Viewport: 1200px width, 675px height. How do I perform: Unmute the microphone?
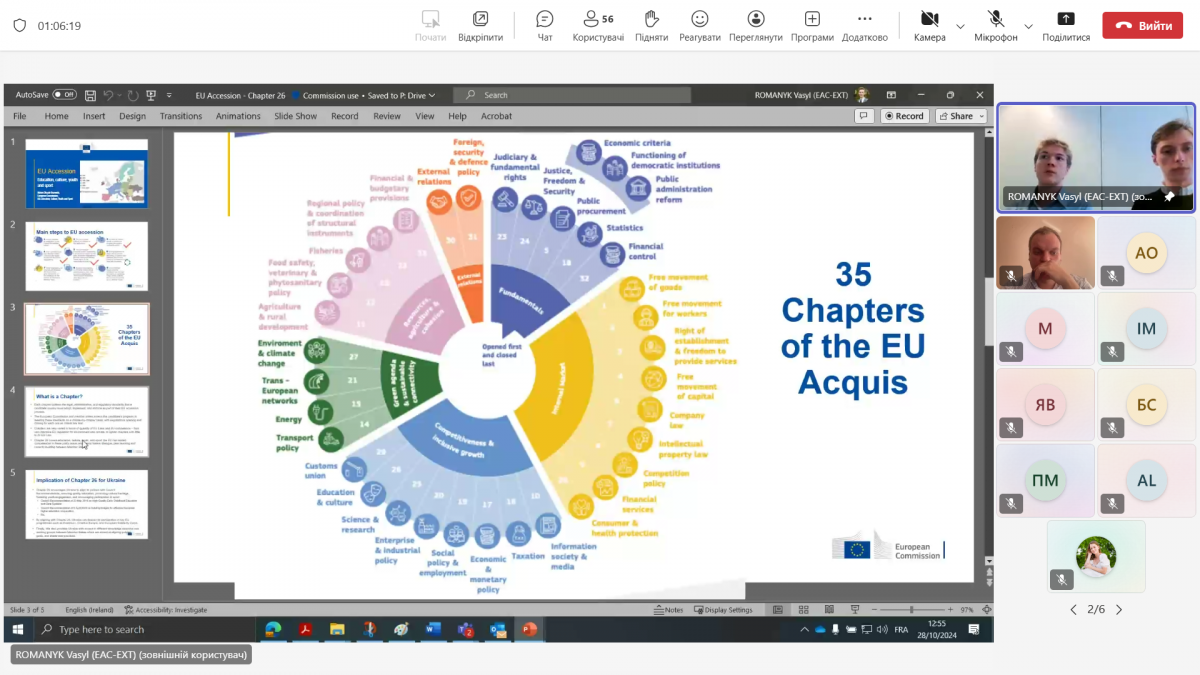[995, 25]
